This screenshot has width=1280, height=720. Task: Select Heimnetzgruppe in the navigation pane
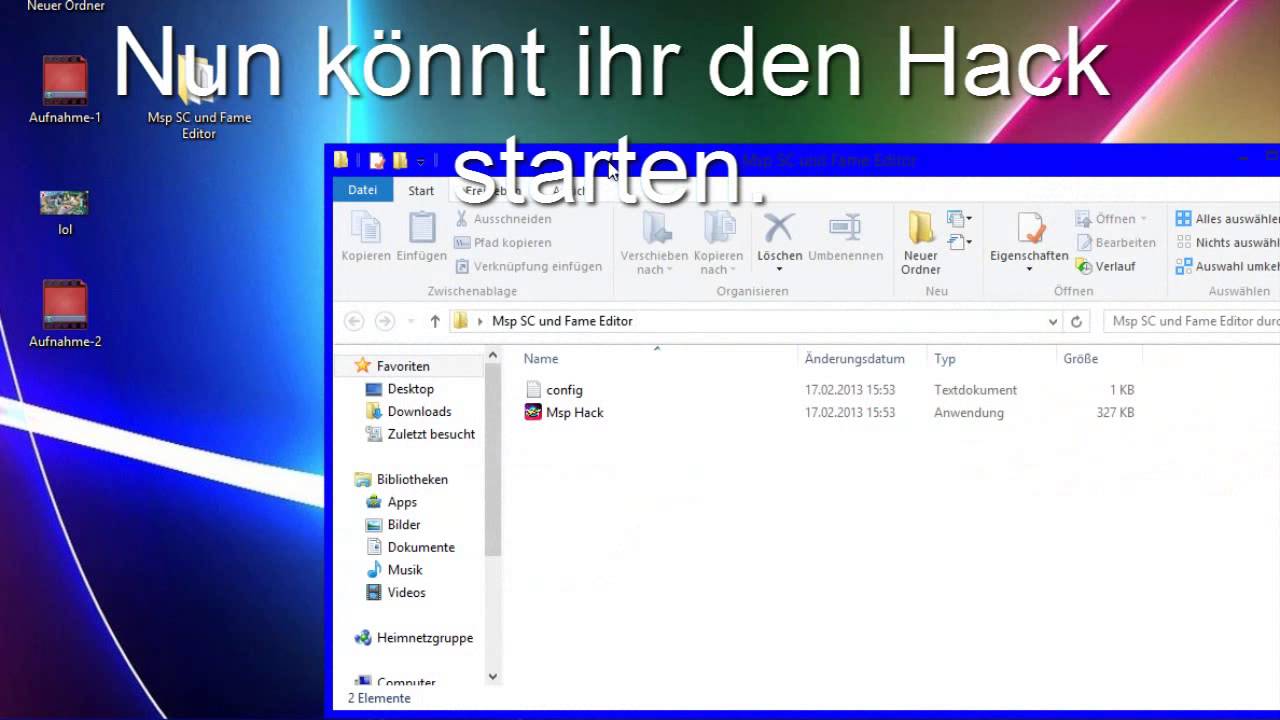(x=425, y=638)
